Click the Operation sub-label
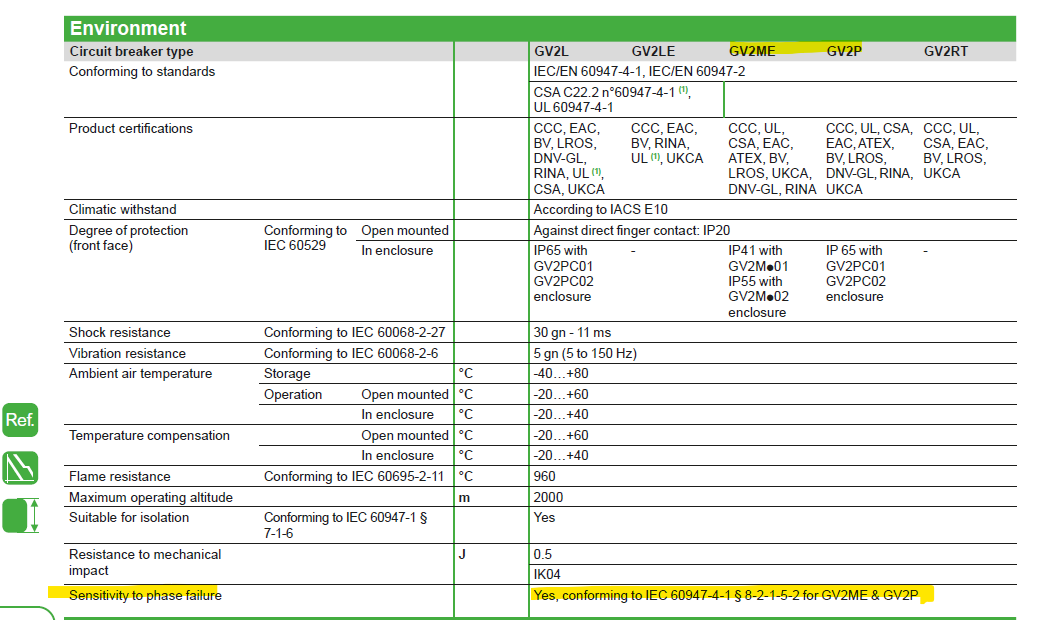This screenshot has width=1044, height=620. click(x=293, y=394)
